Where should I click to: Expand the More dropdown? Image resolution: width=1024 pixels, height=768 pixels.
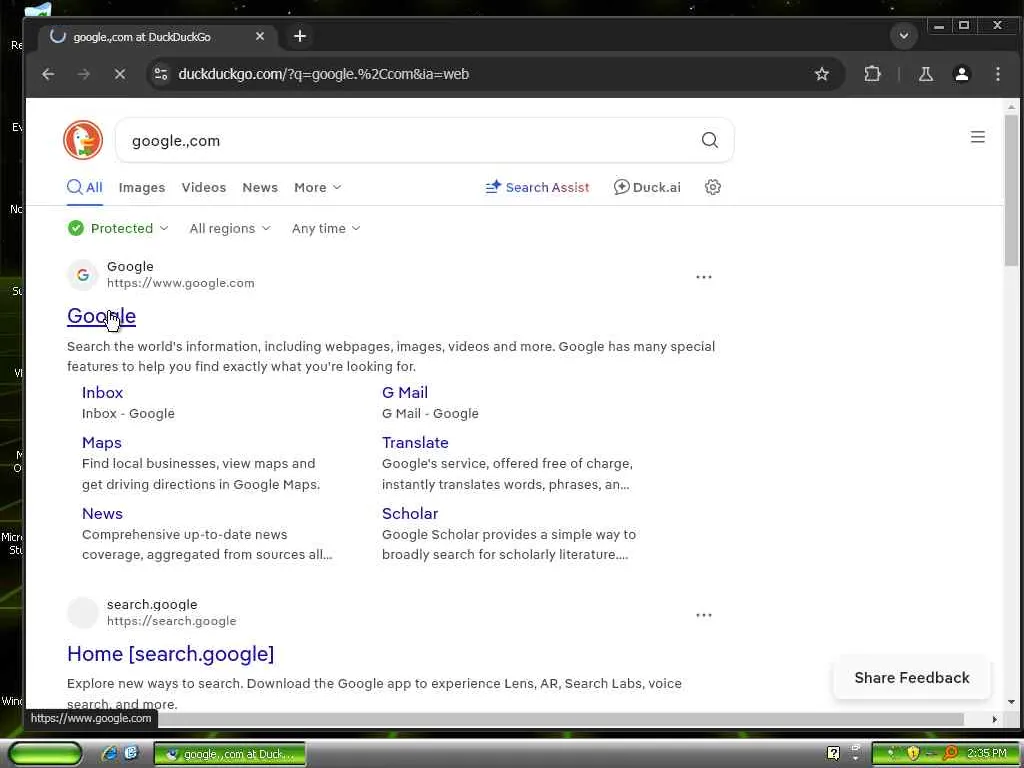(x=317, y=188)
